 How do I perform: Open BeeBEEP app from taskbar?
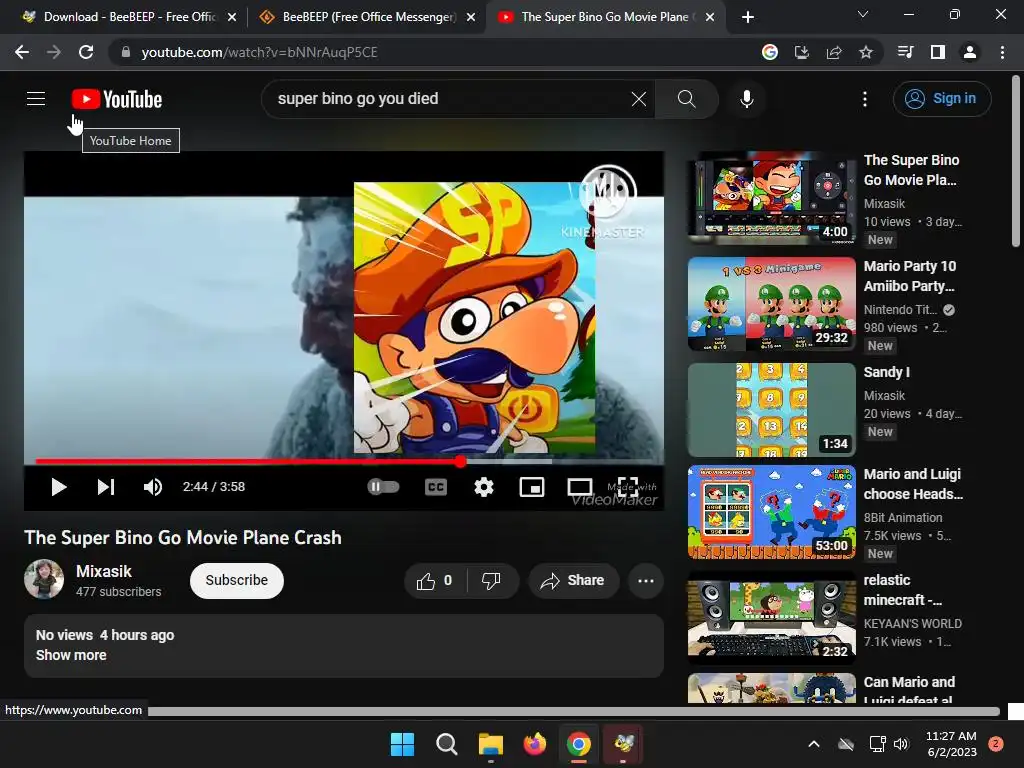[623, 744]
